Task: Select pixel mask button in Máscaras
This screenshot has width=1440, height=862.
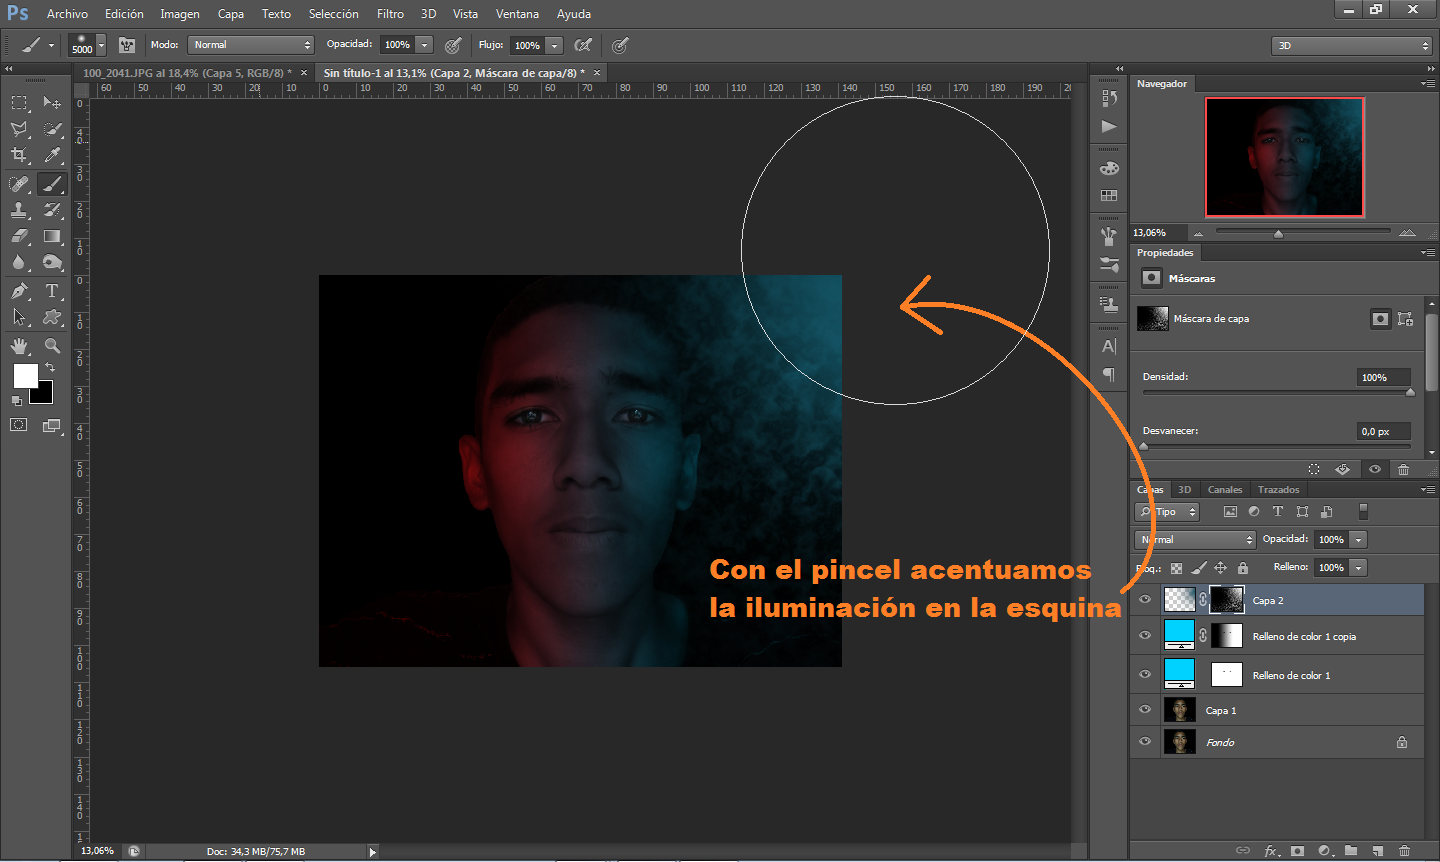Action: [1380, 319]
